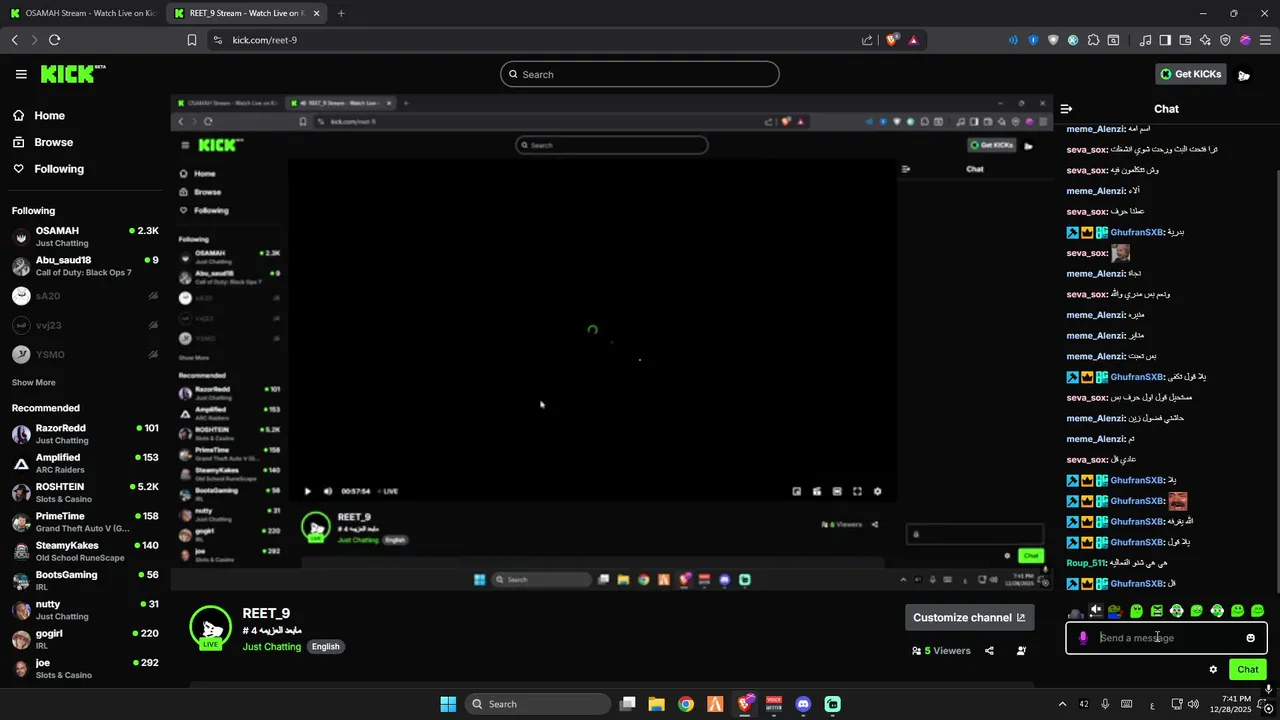Open the browser profile avatar icon
This screenshot has width=1280, height=720.
pyautogui.click(x=1245, y=40)
